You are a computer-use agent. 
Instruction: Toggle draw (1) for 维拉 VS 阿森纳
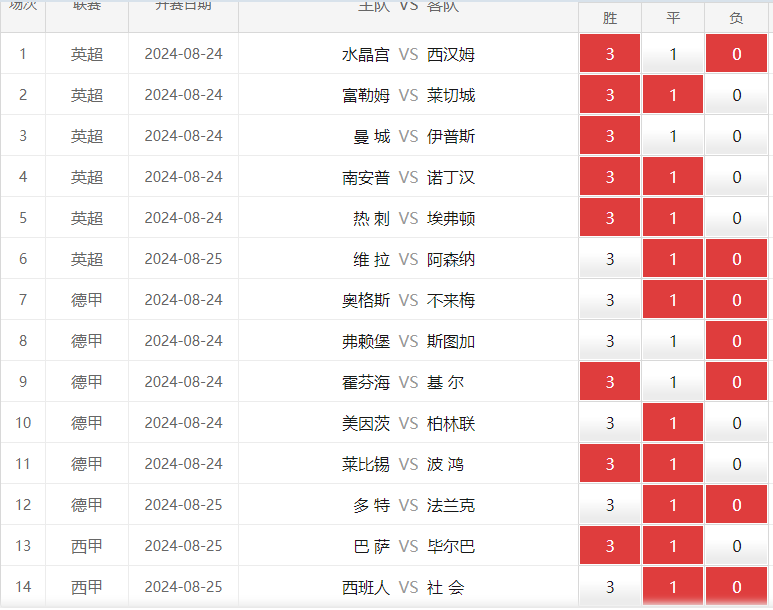673,258
